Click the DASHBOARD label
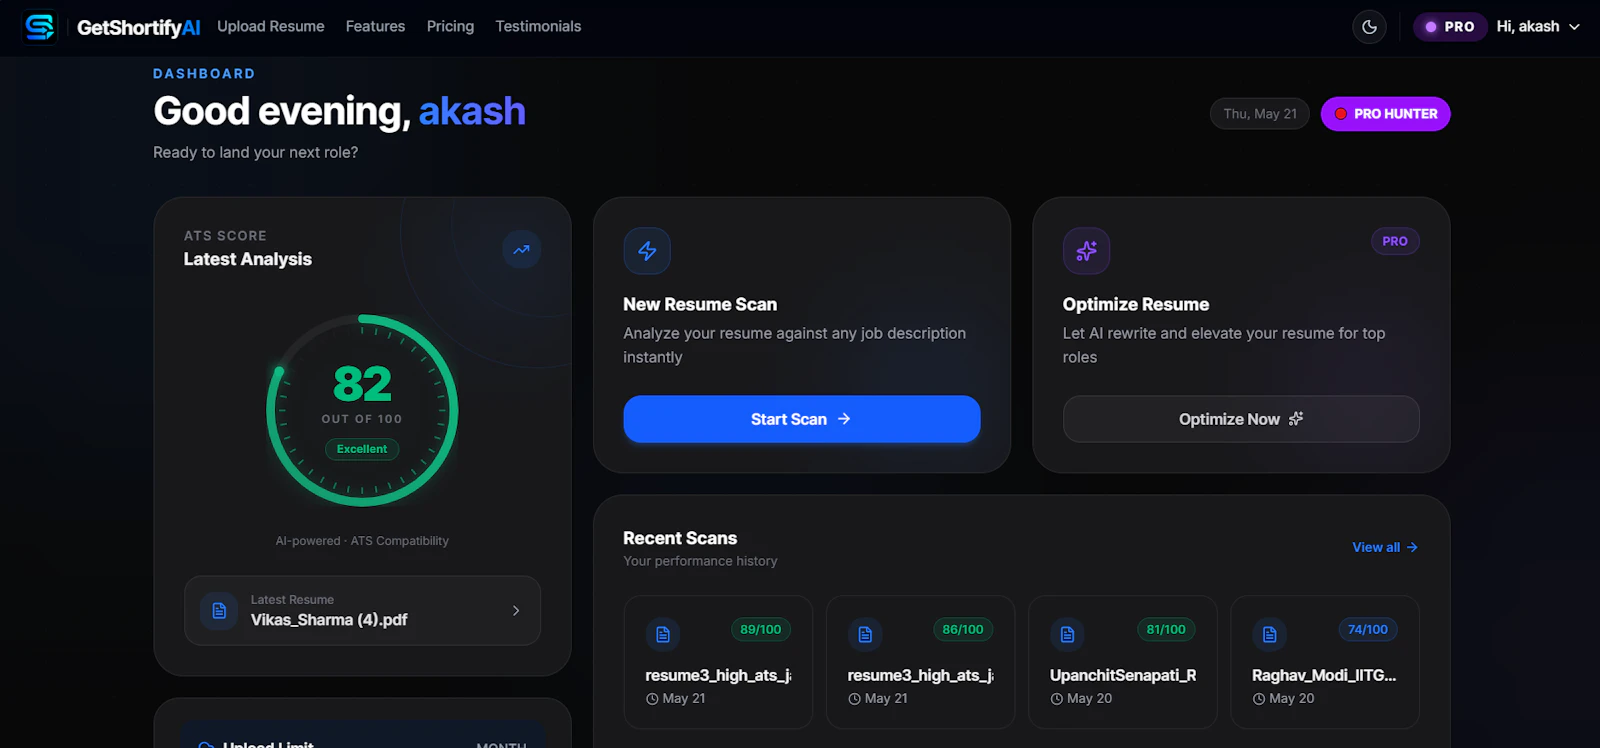Screen dimensions: 1600x748 pos(204,74)
